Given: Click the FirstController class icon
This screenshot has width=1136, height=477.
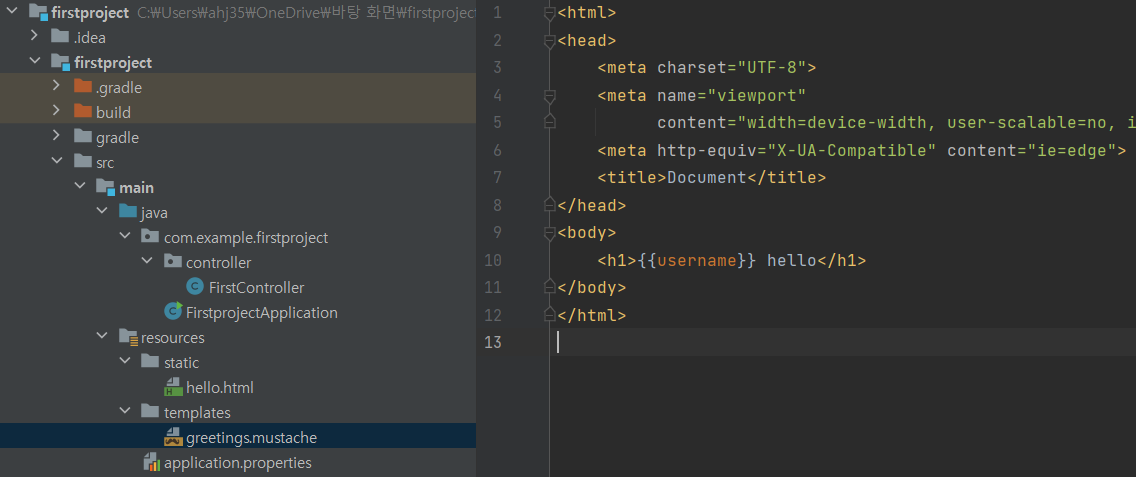Looking at the screenshot, I should (x=194, y=287).
